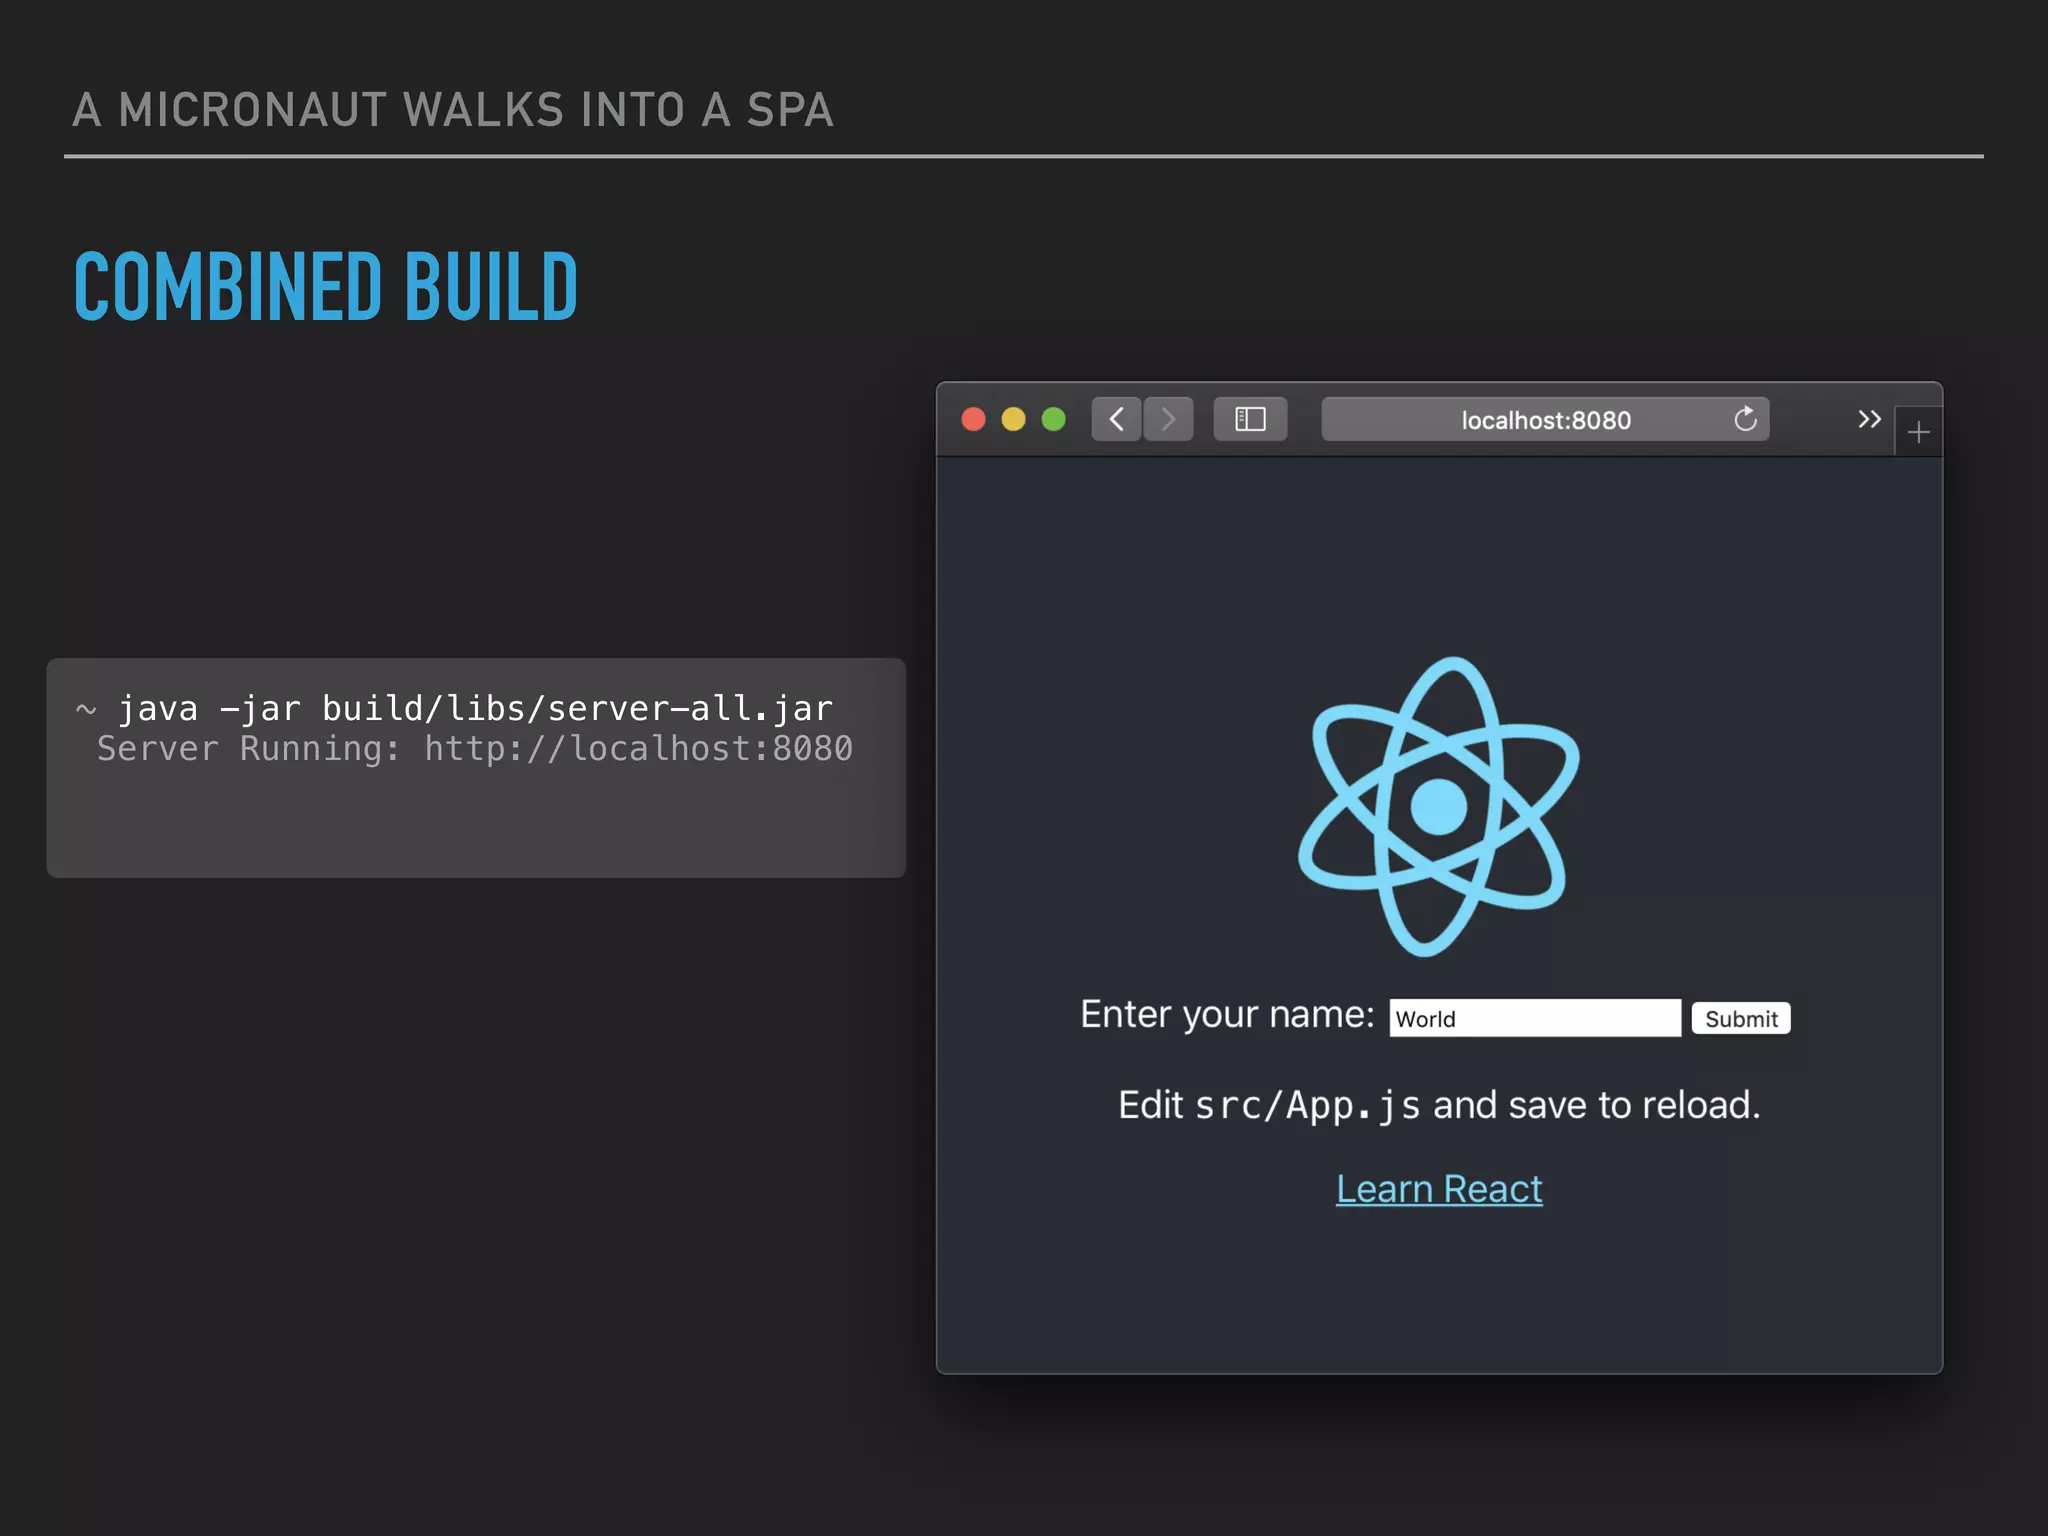
Task: Open the toolbar overflow chevrons
Action: coord(1869,419)
